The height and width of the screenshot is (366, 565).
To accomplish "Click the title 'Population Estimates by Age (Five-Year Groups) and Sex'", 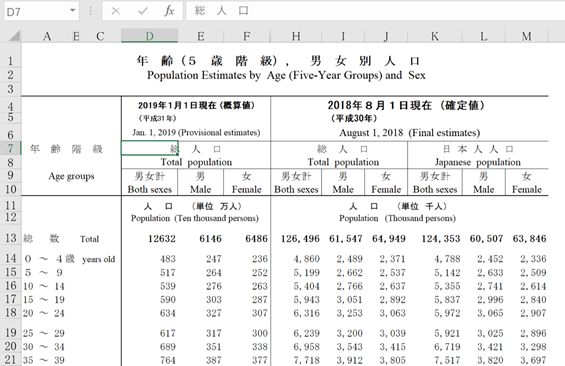I will click(286, 75).
